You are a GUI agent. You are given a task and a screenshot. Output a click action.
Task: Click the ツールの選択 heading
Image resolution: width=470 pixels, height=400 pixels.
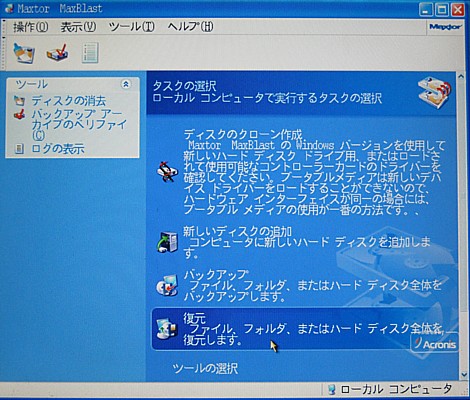(x=205, y=369)
